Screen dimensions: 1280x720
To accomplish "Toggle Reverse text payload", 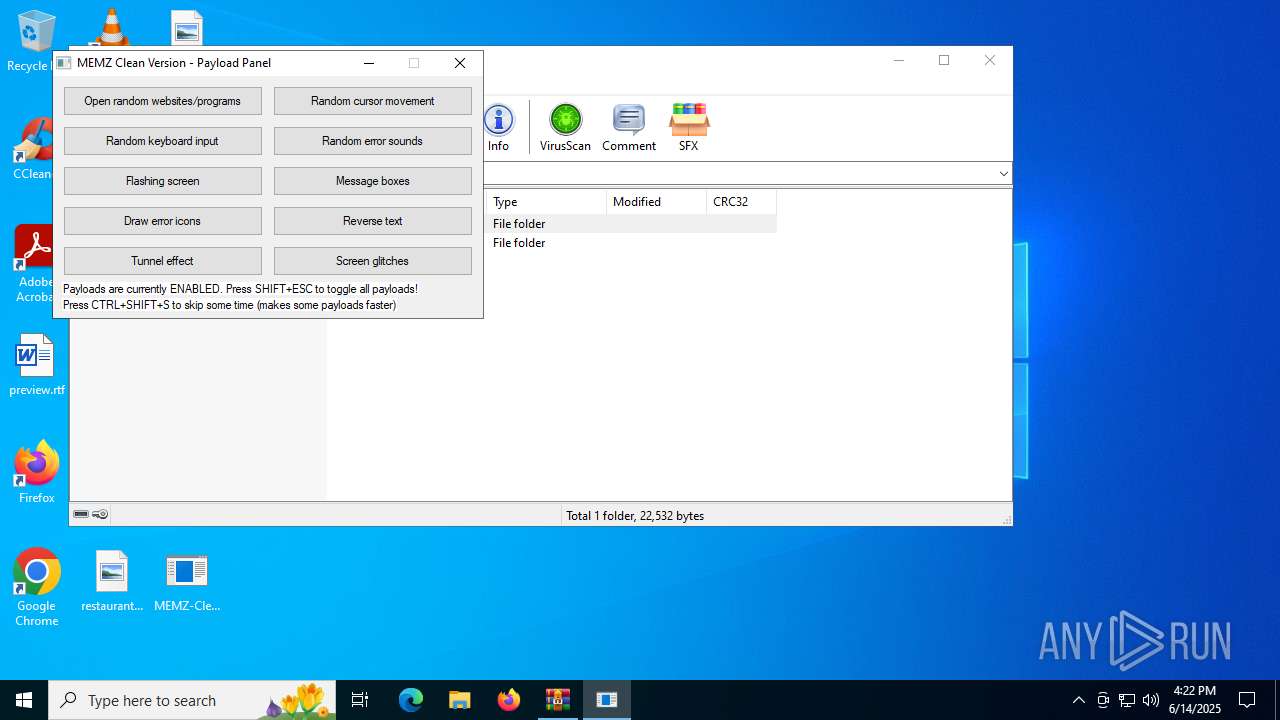I will (x=373, y=221).
